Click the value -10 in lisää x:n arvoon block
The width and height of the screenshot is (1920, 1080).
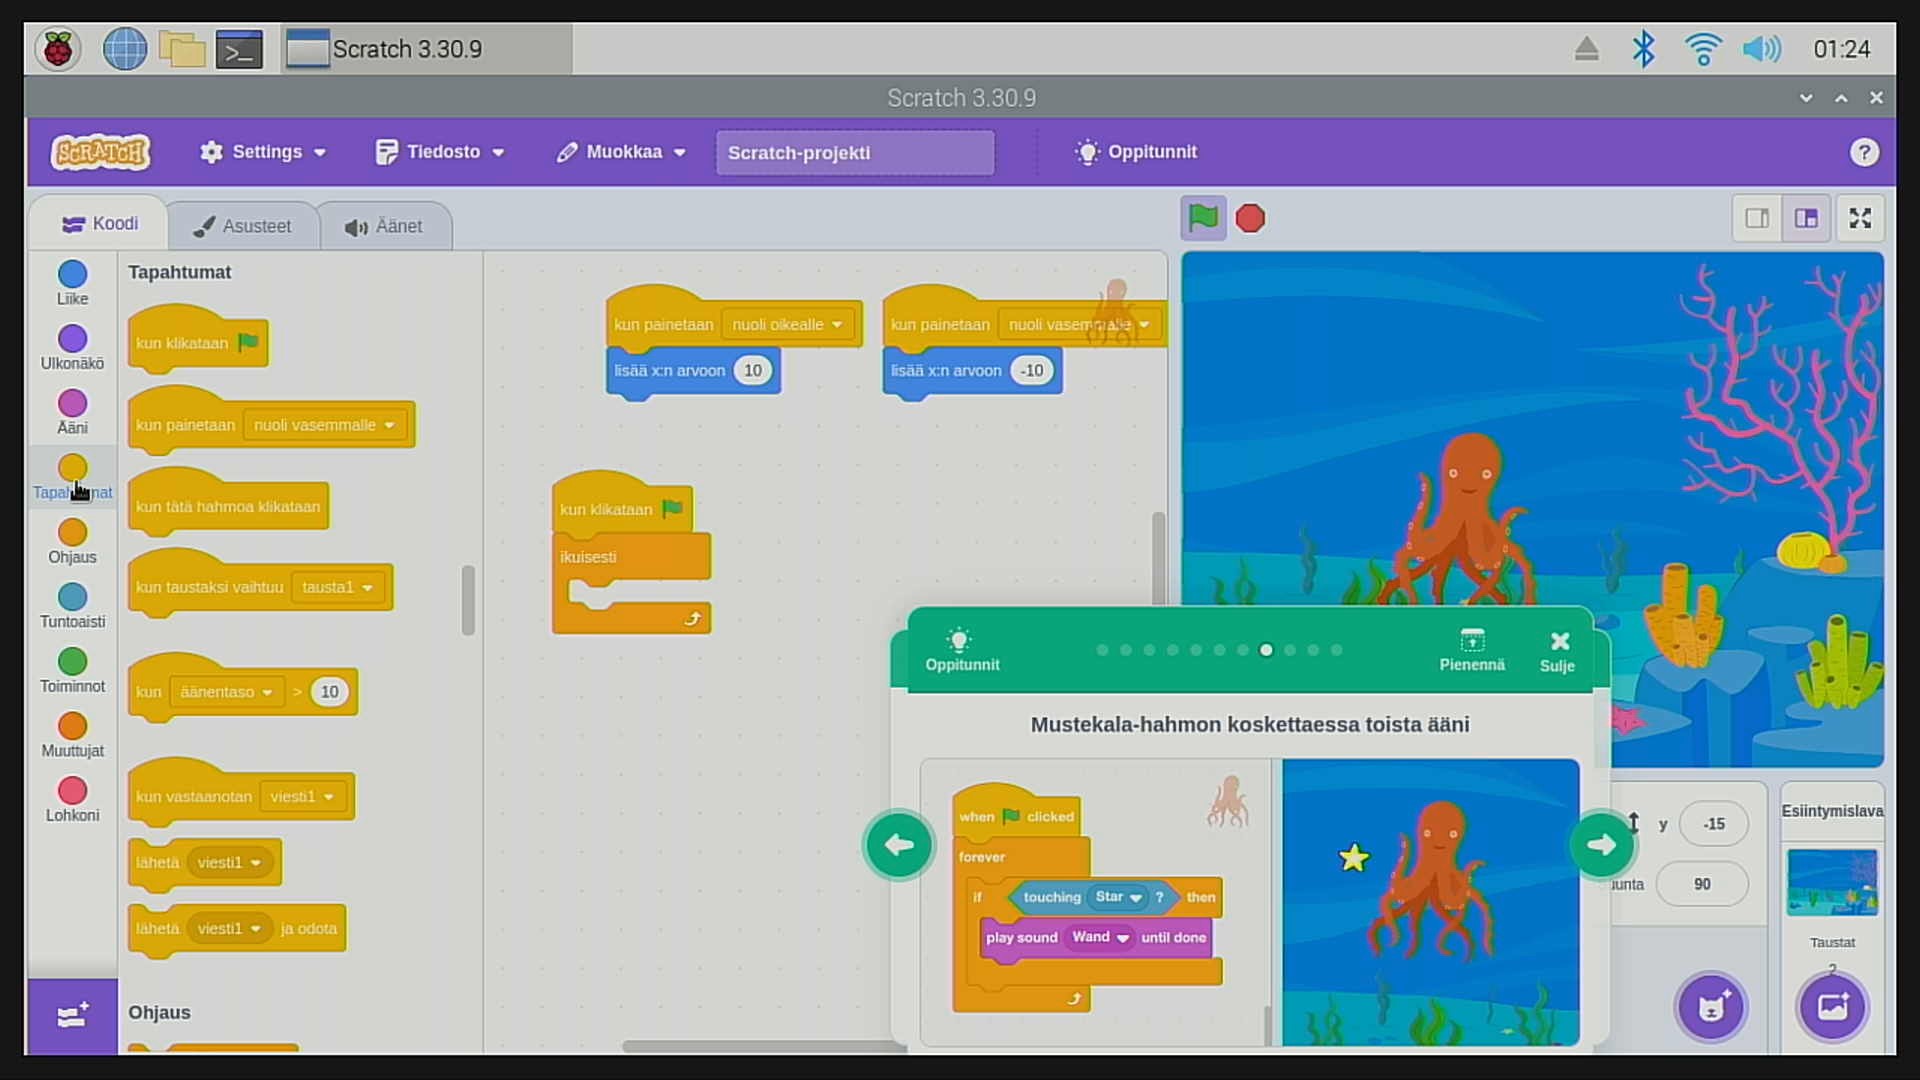tap(1032, 371)
